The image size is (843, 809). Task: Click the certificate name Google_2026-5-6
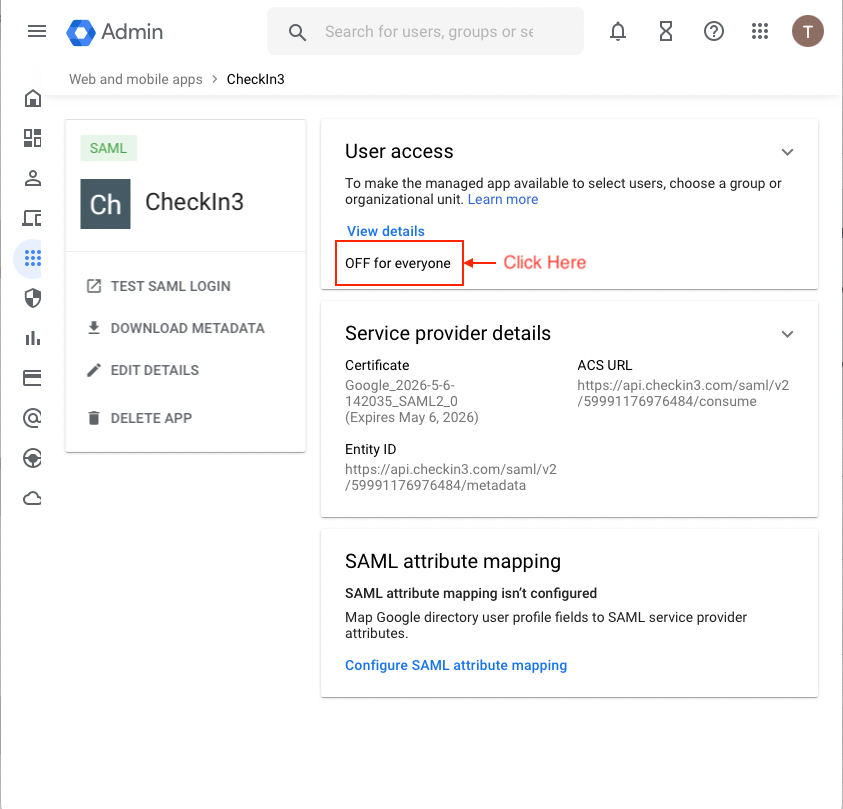(401, 393)
